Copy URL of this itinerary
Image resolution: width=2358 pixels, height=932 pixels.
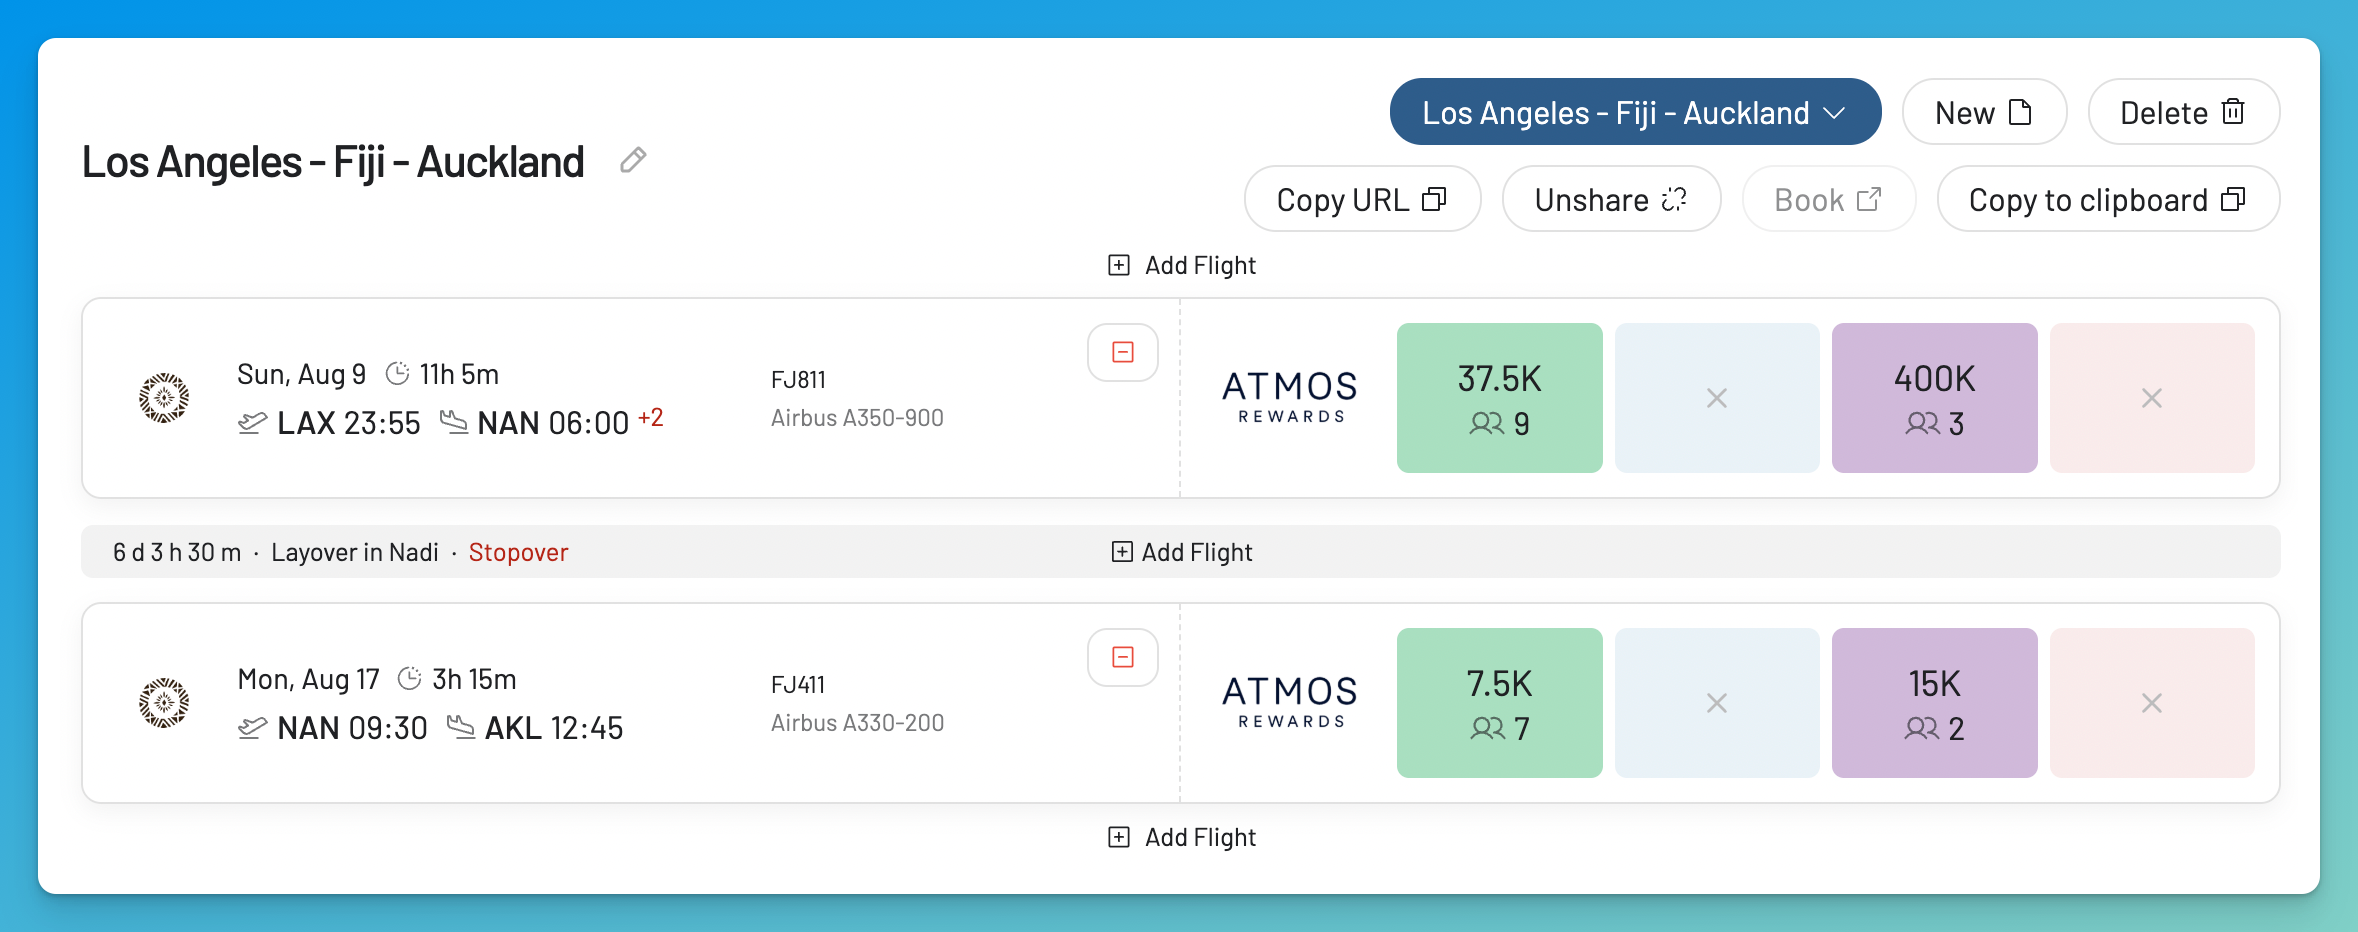[x=1362, y=199]
